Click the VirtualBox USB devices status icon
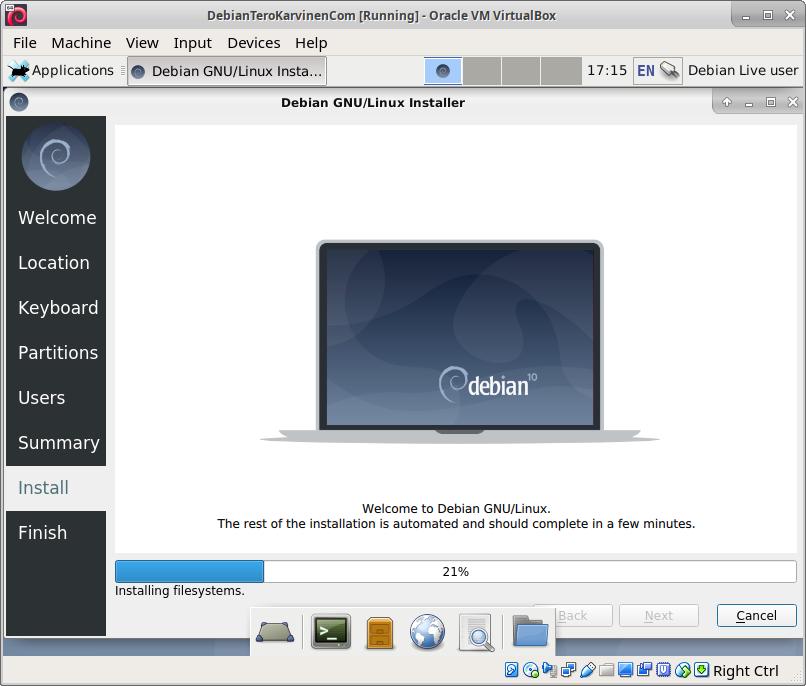 (x=588, y=670)
